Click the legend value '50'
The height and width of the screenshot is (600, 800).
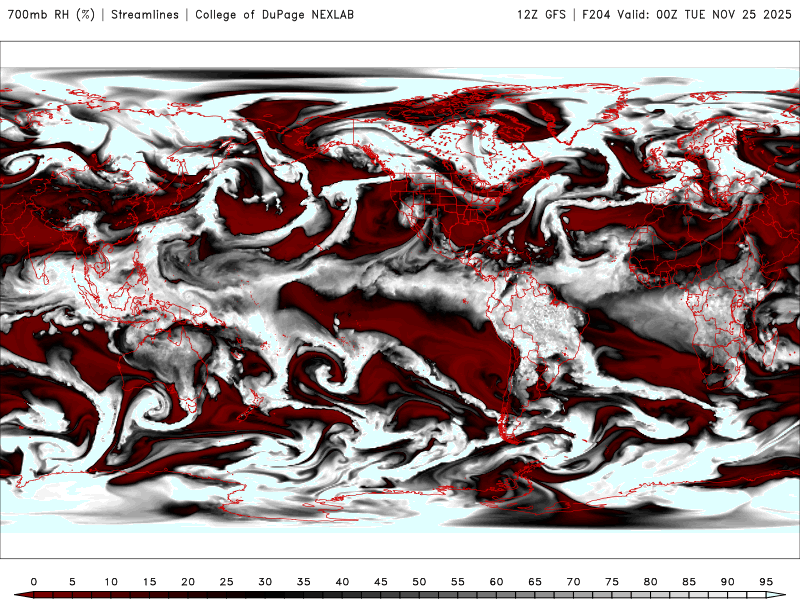pyautogui.click(x=419, y=582)
